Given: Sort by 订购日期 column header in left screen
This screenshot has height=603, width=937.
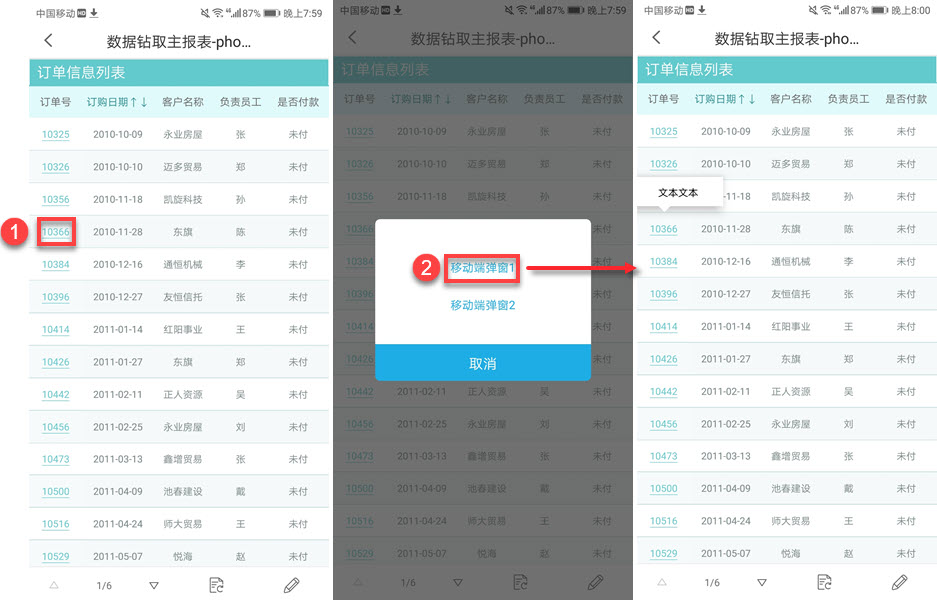Looking at the screenshot, I should (x=117, y=102).
